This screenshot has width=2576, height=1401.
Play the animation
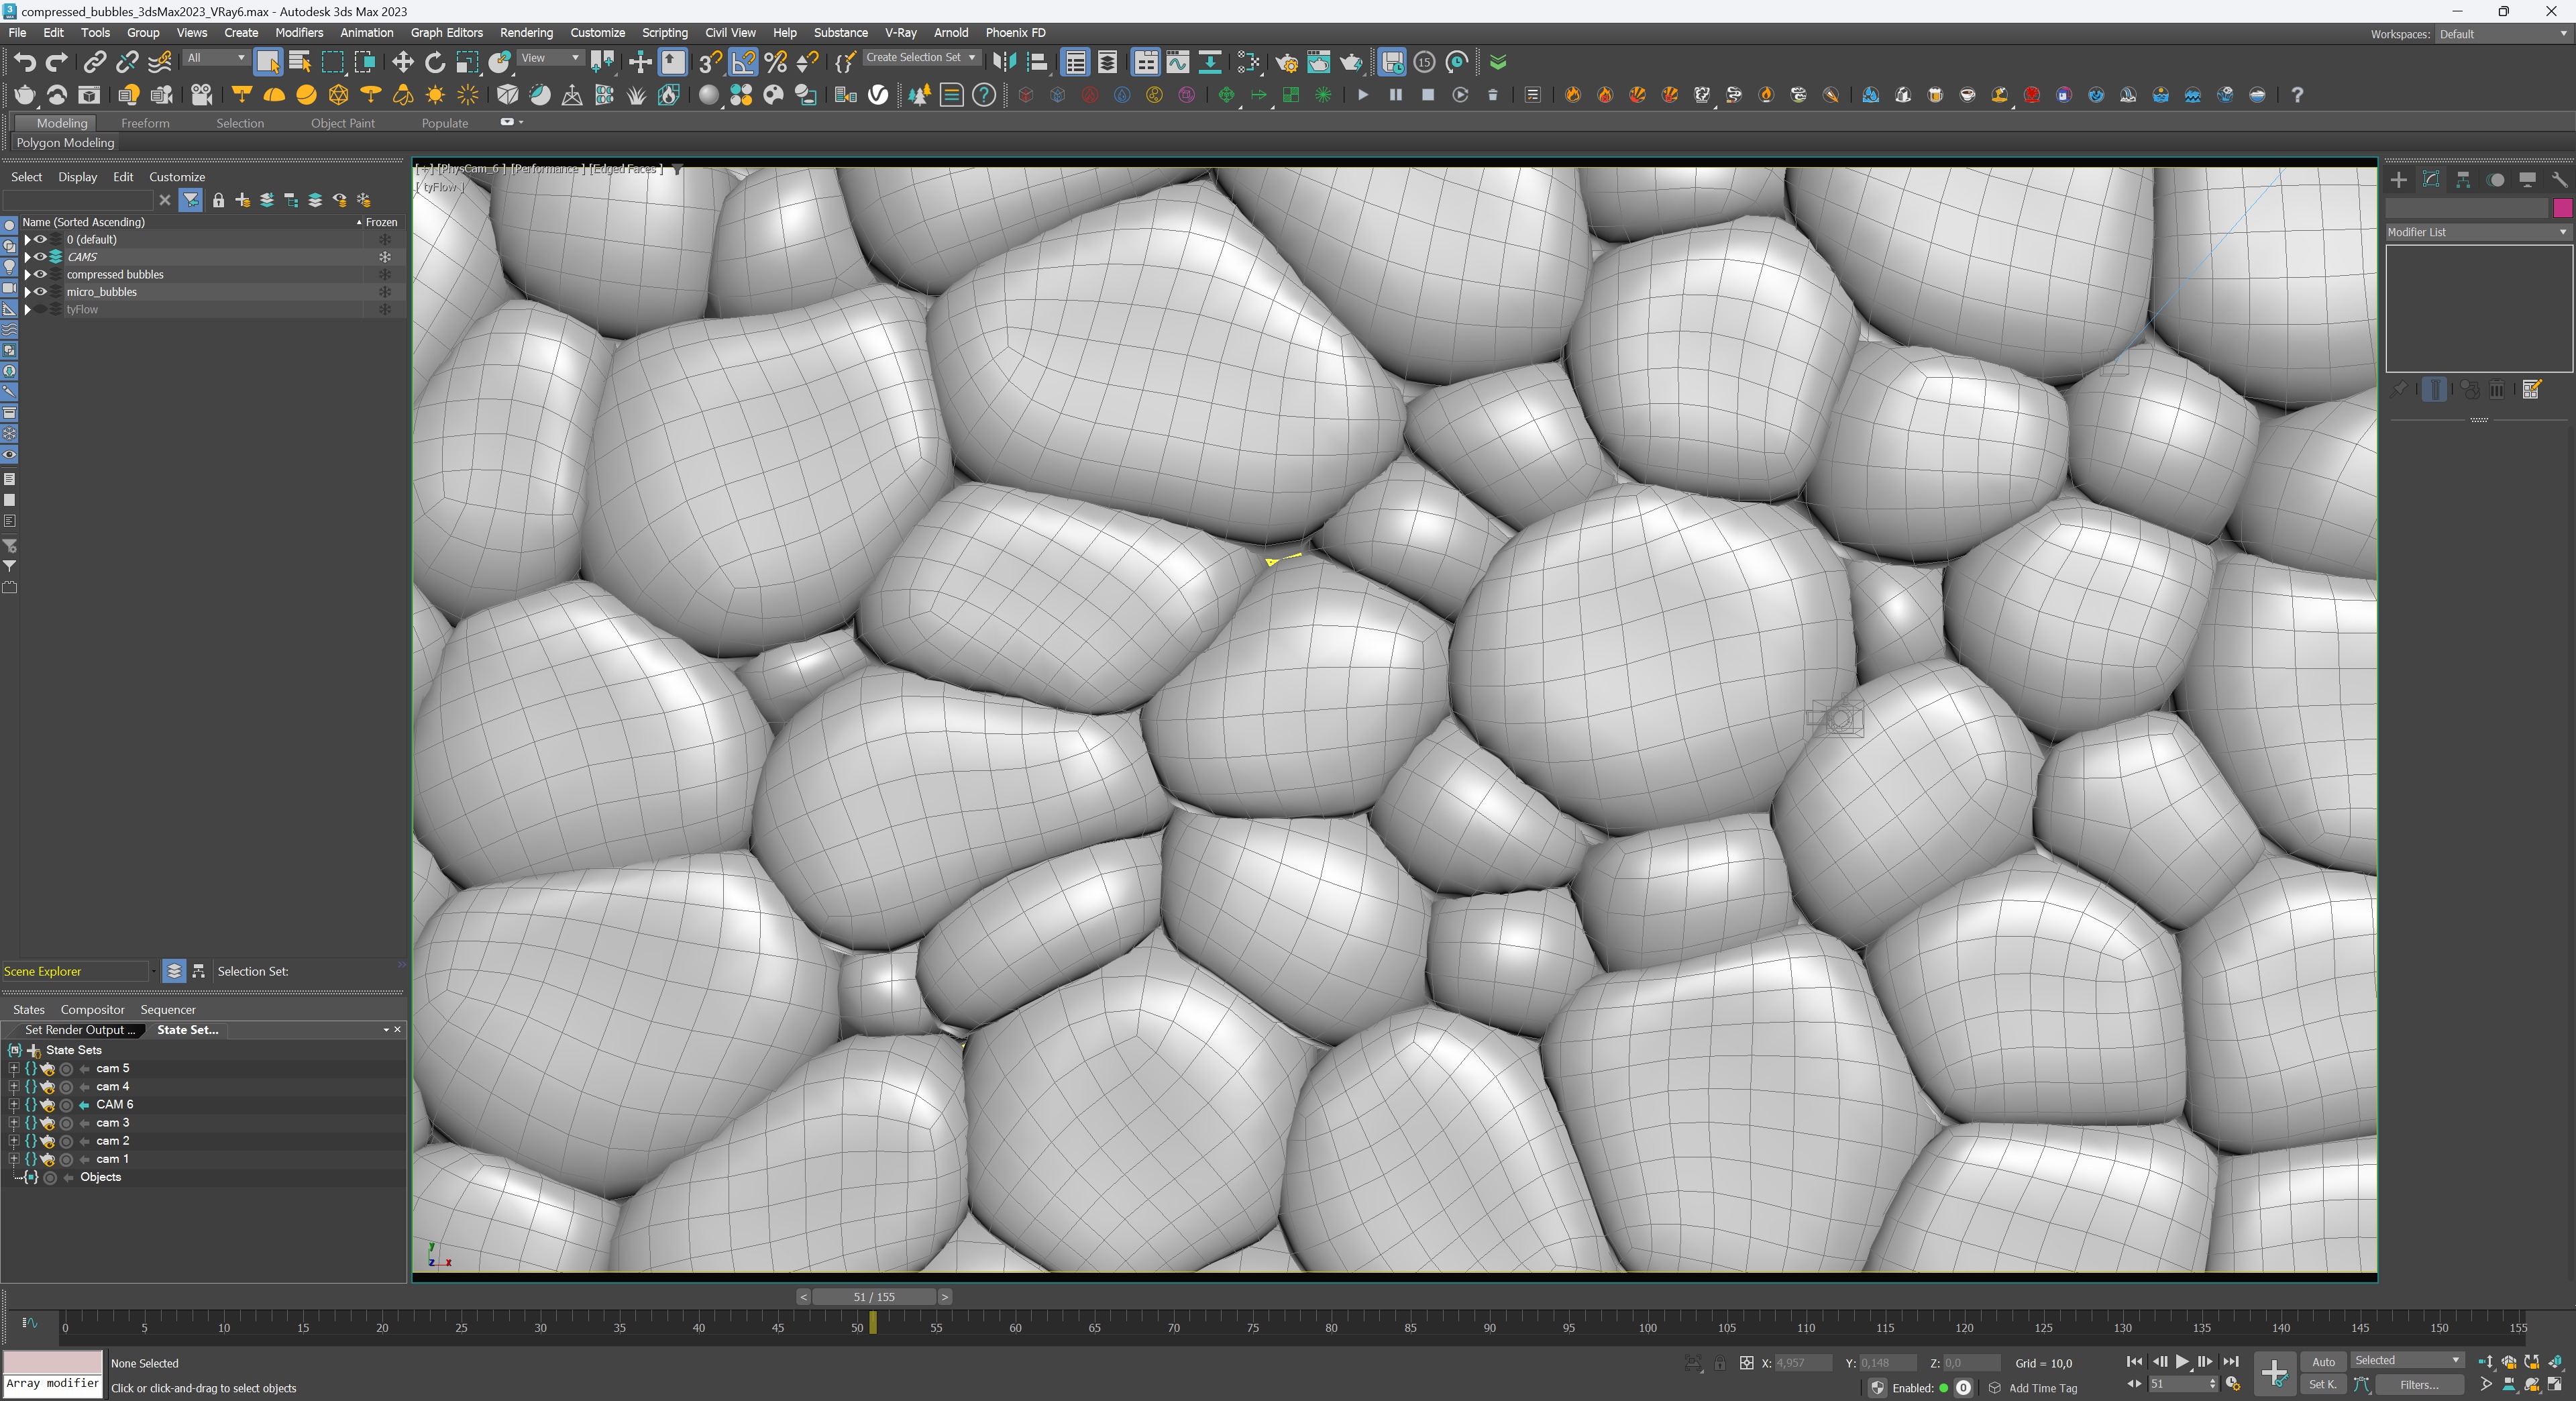pos(2182,1361)
